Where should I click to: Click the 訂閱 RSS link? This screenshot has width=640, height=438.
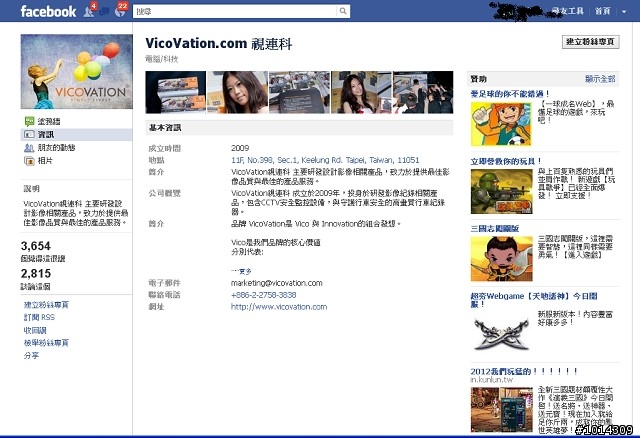pos(39,317)
